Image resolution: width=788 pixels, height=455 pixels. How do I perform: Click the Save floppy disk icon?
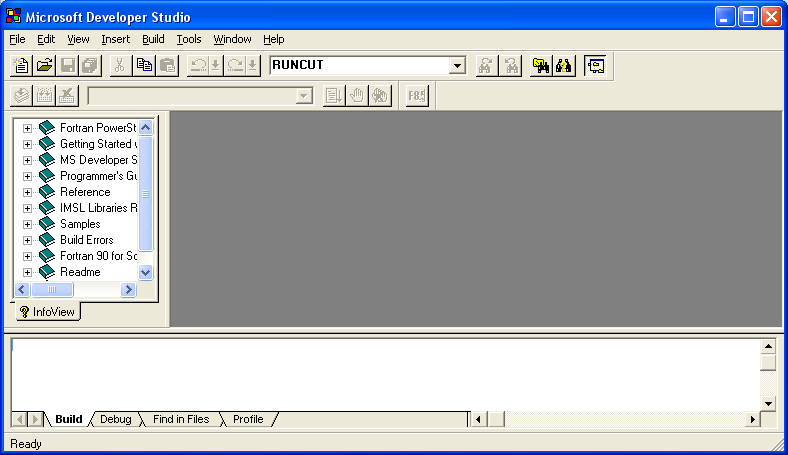(67, 65)
